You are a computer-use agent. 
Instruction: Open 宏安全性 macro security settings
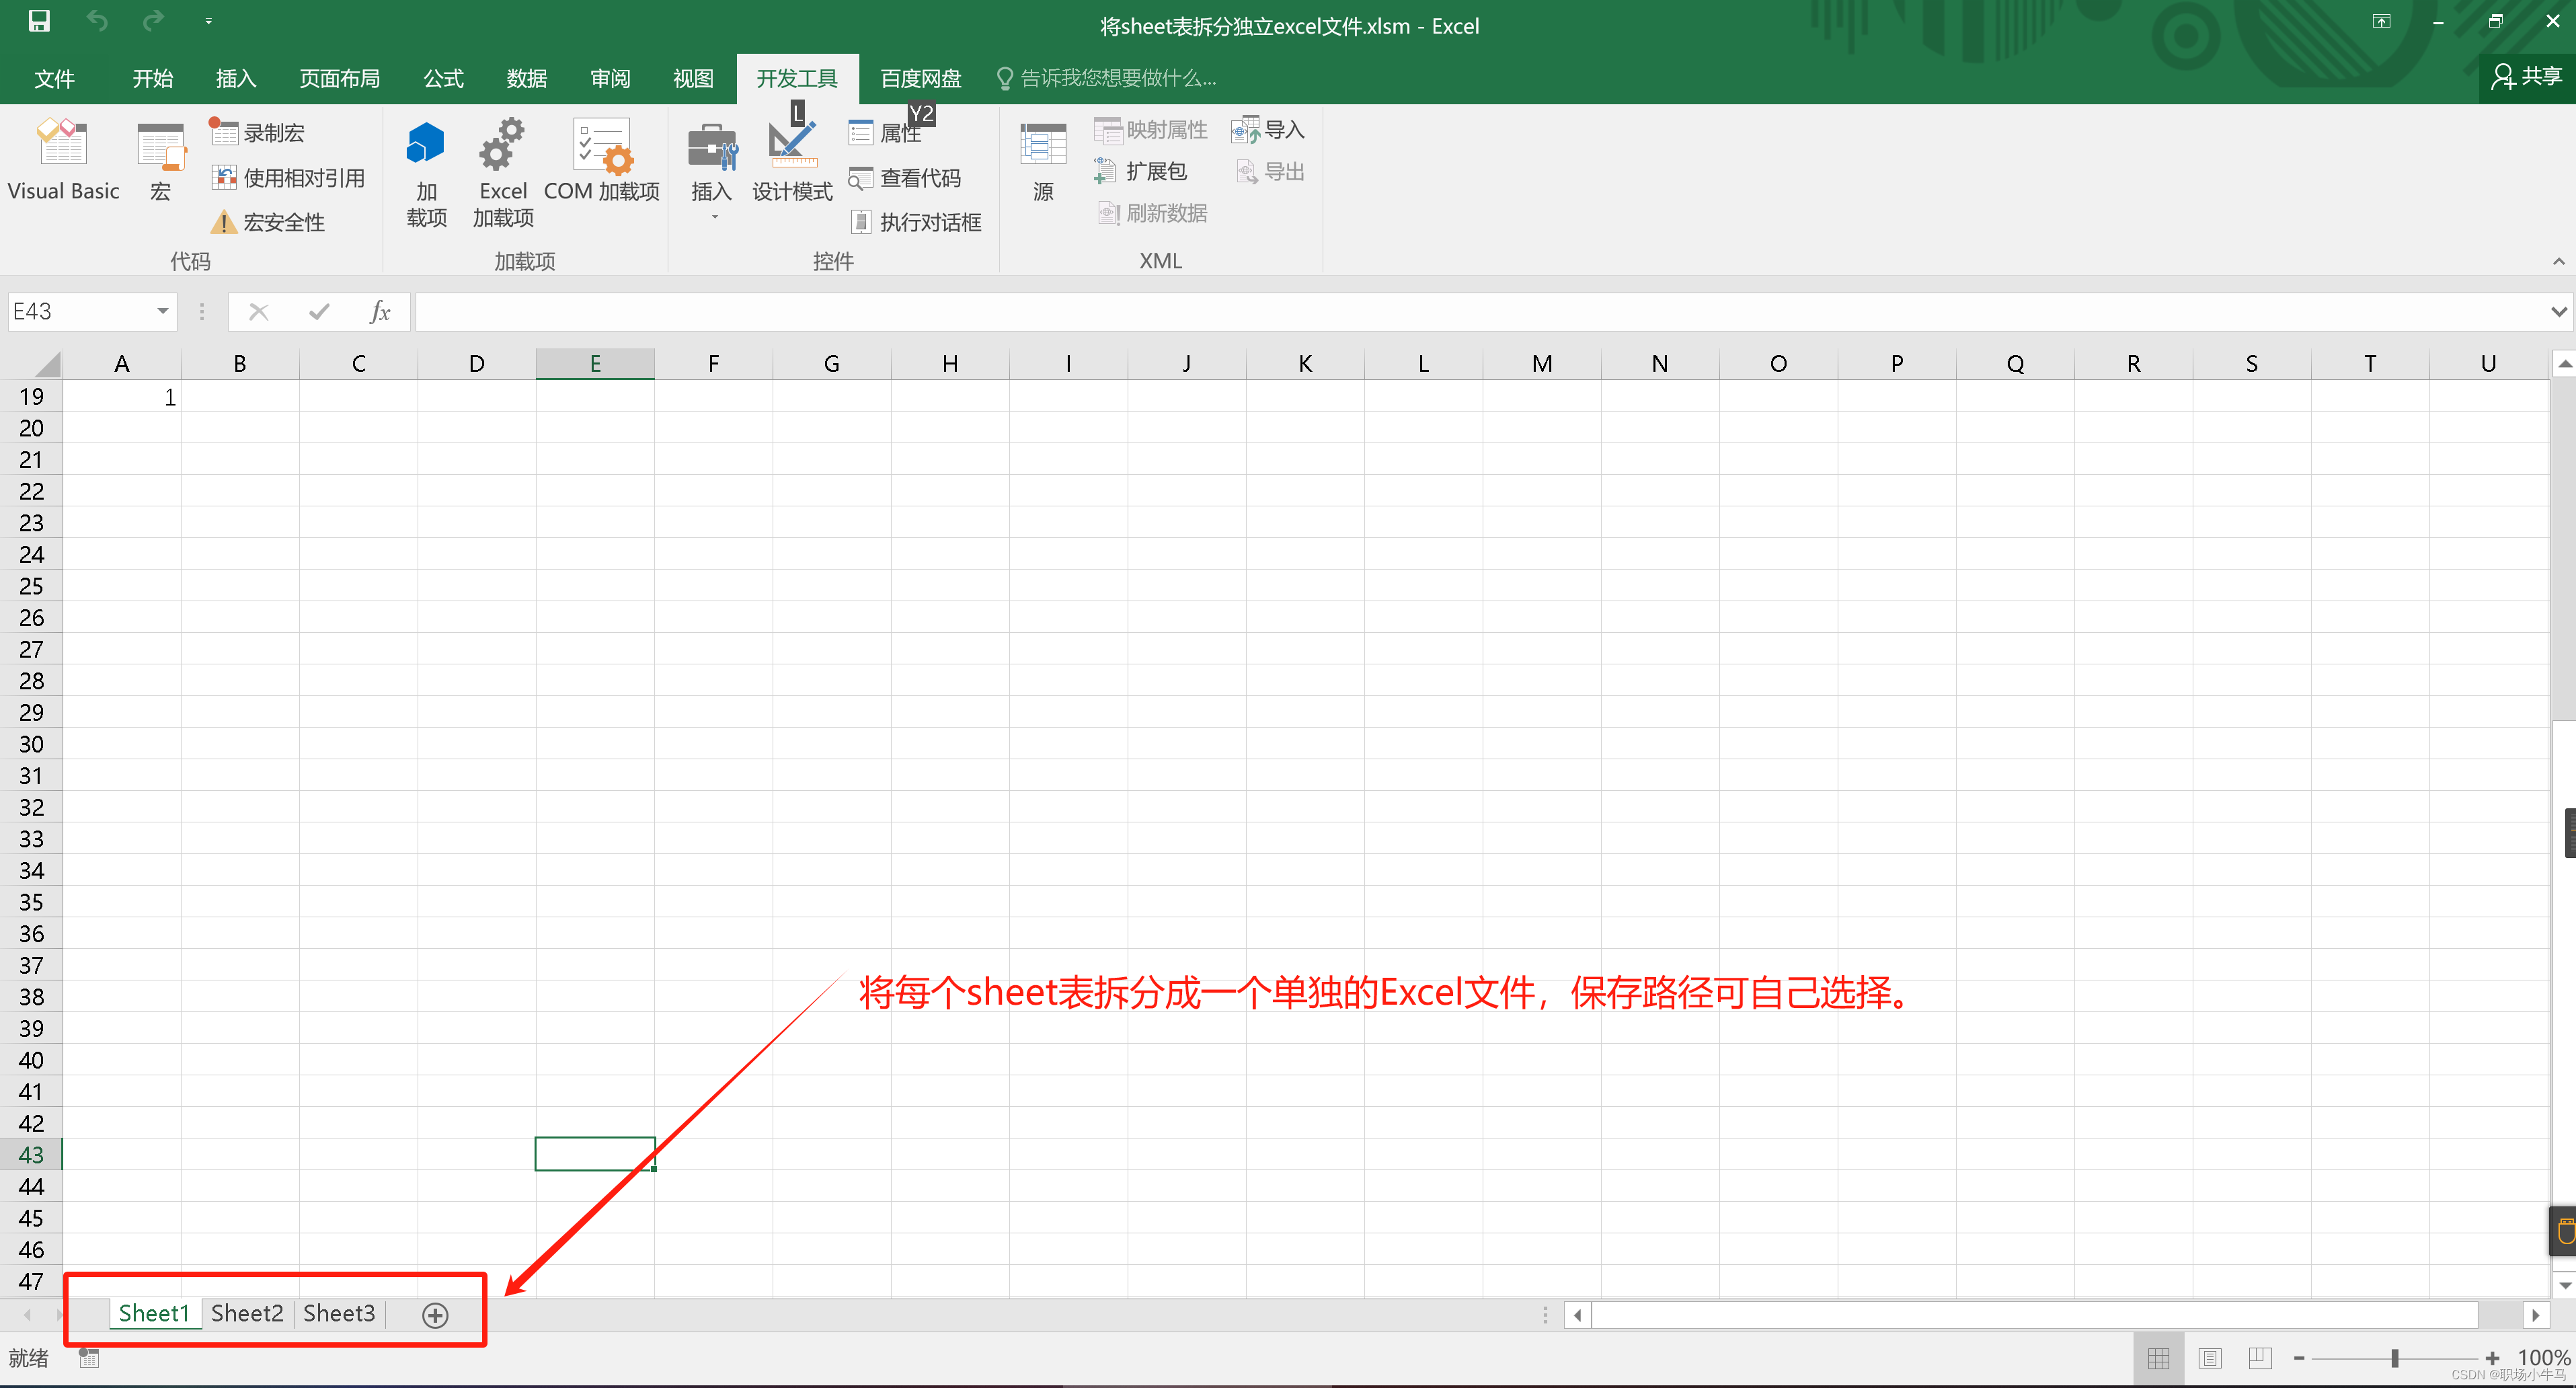[271, 221]
